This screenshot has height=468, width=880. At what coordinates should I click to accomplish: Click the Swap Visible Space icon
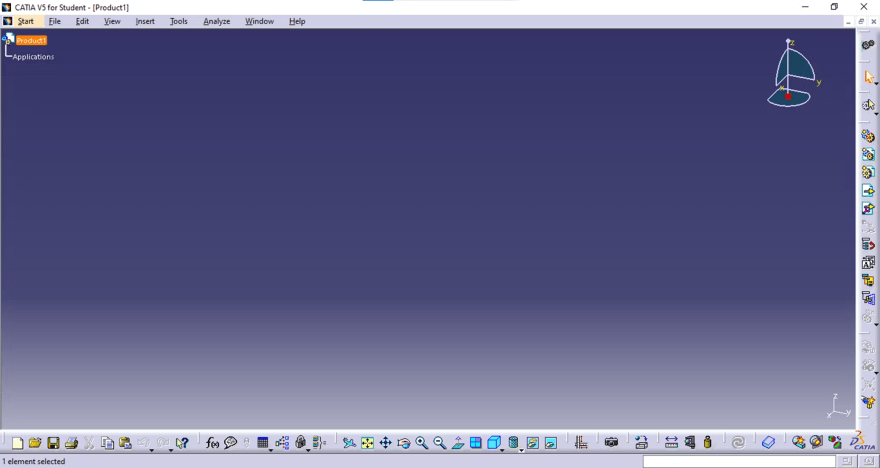[x=551, y=443]
